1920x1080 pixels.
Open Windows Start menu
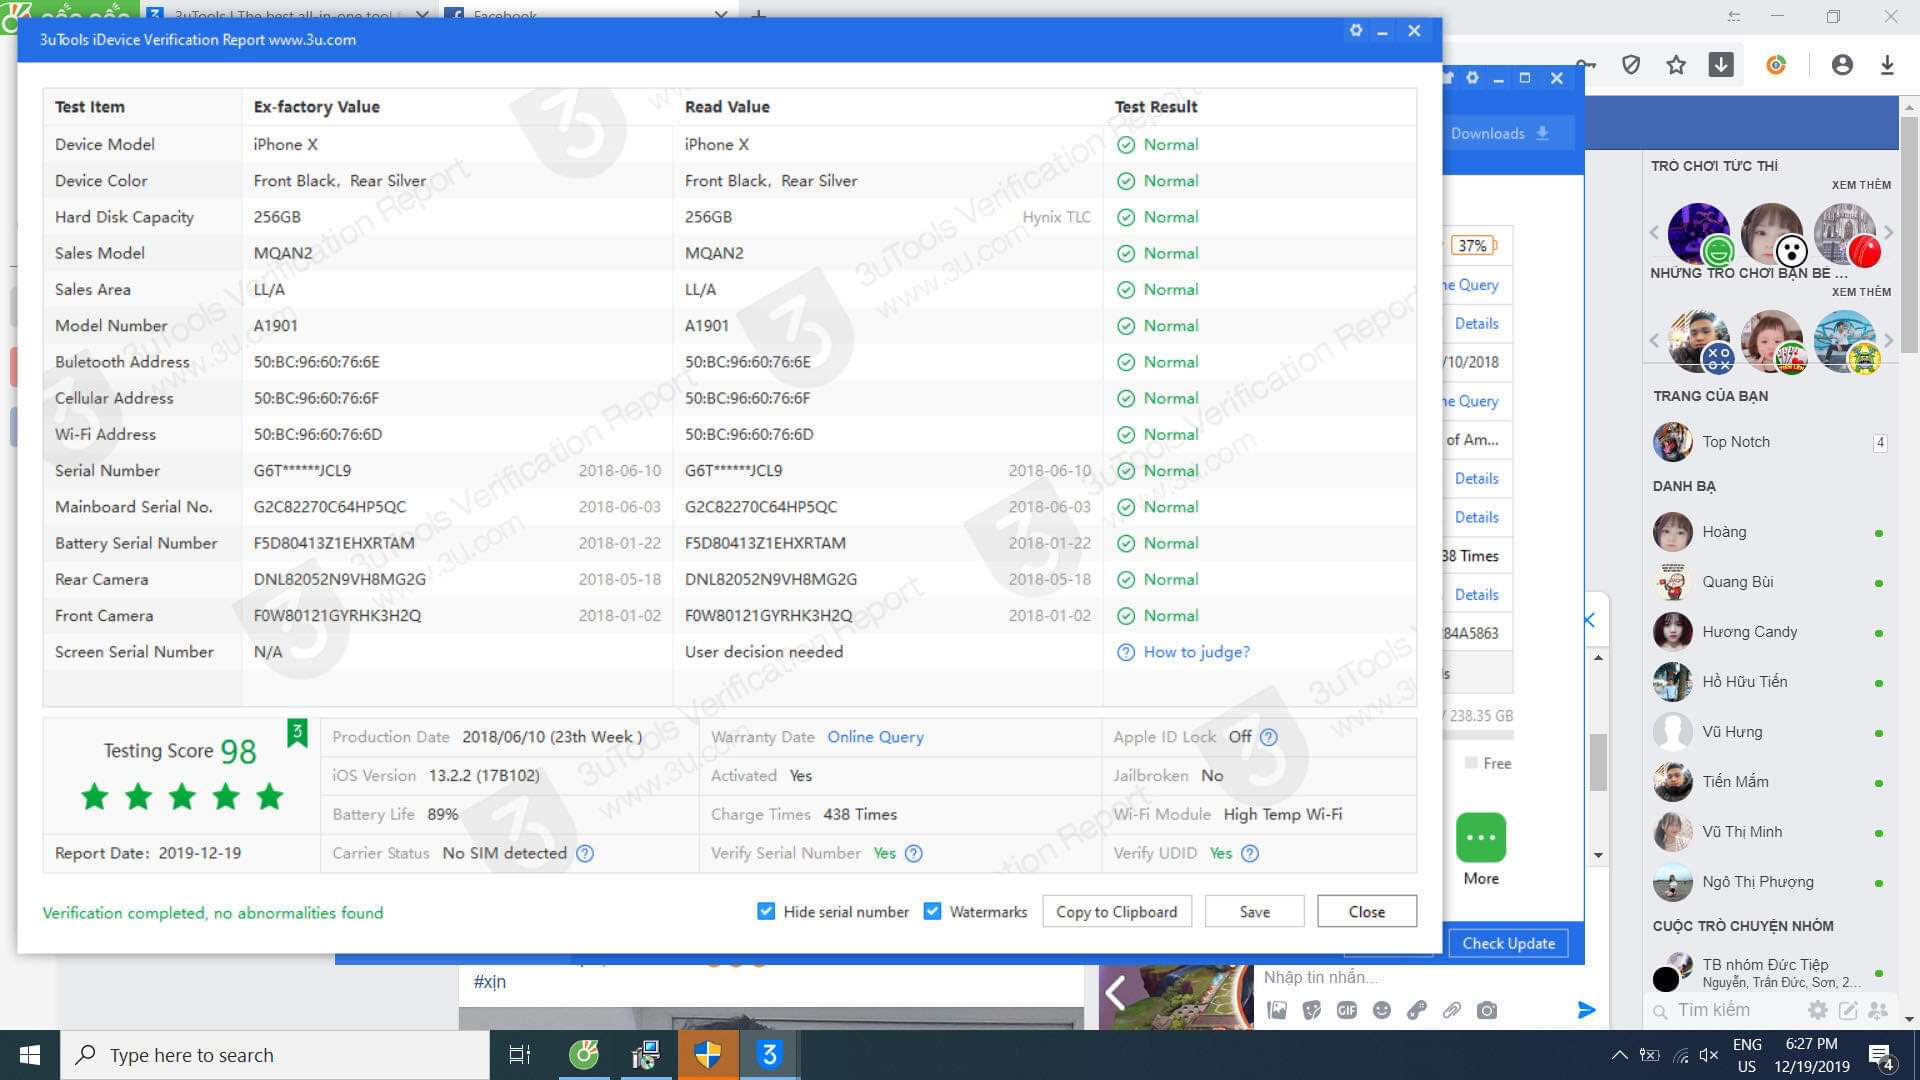(30, 1055)
